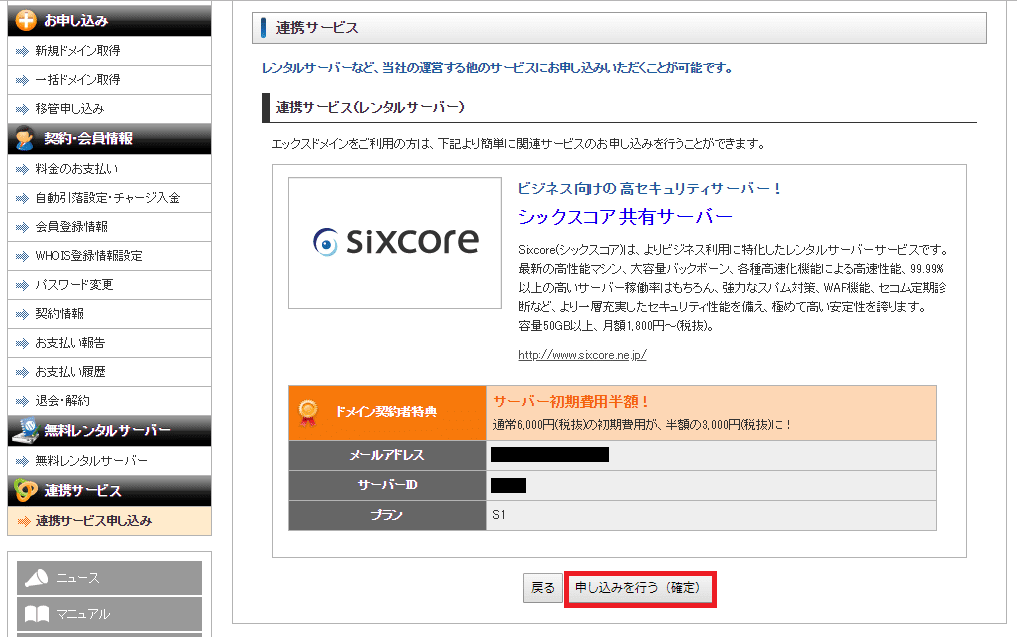Click the ニュース button

[x=109, y=578]
